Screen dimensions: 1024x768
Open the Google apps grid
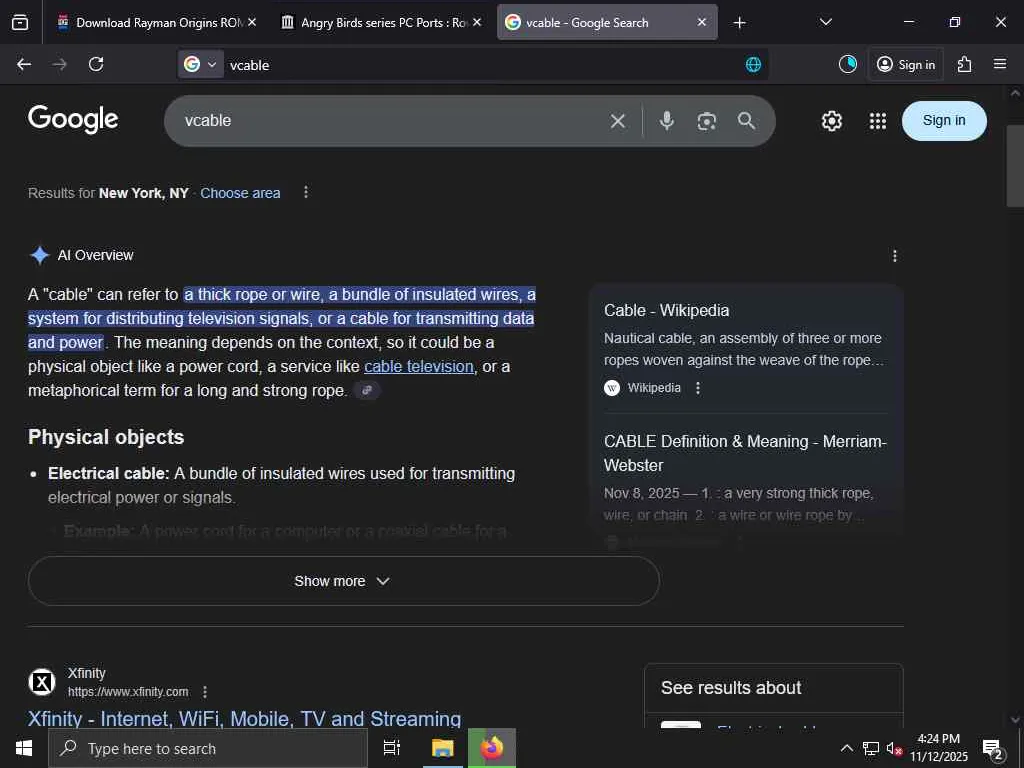coord(878,121)
